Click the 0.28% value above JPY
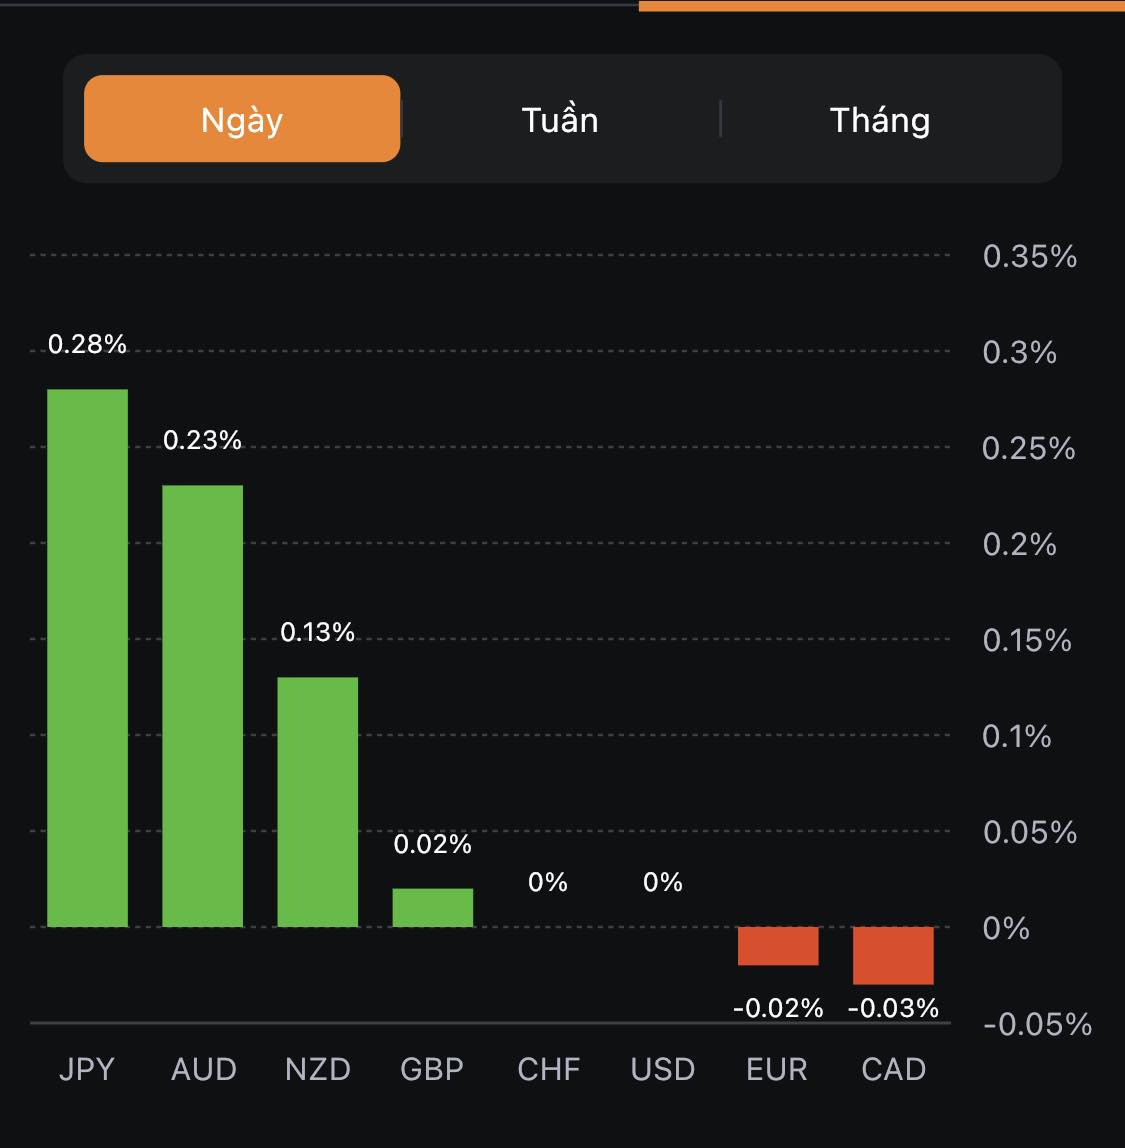 point(88,344)
